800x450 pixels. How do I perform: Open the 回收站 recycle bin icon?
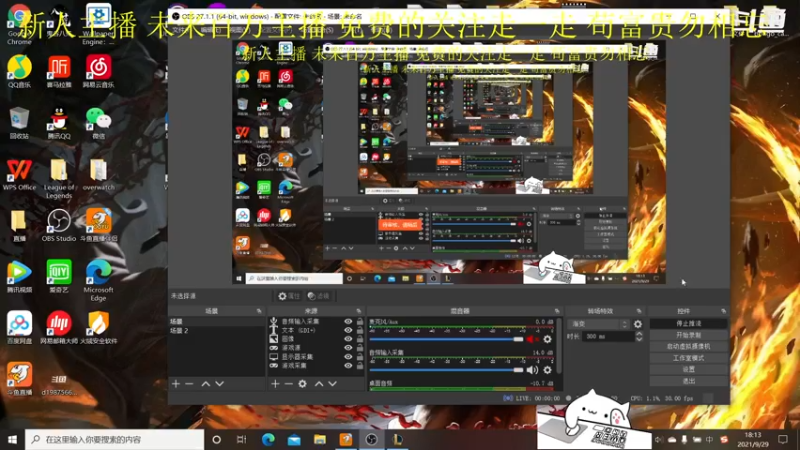(x=19, y=123)
